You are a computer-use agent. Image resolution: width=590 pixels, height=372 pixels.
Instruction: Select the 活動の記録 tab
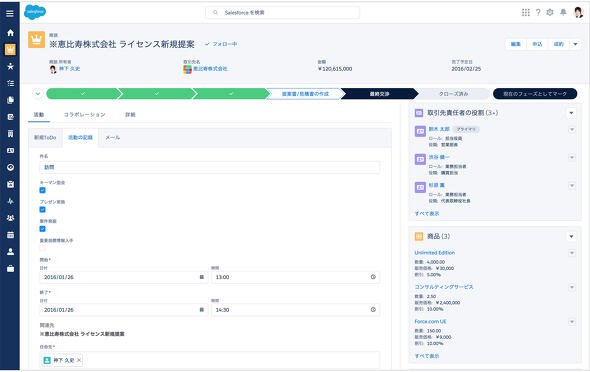(x=80, y=138)
